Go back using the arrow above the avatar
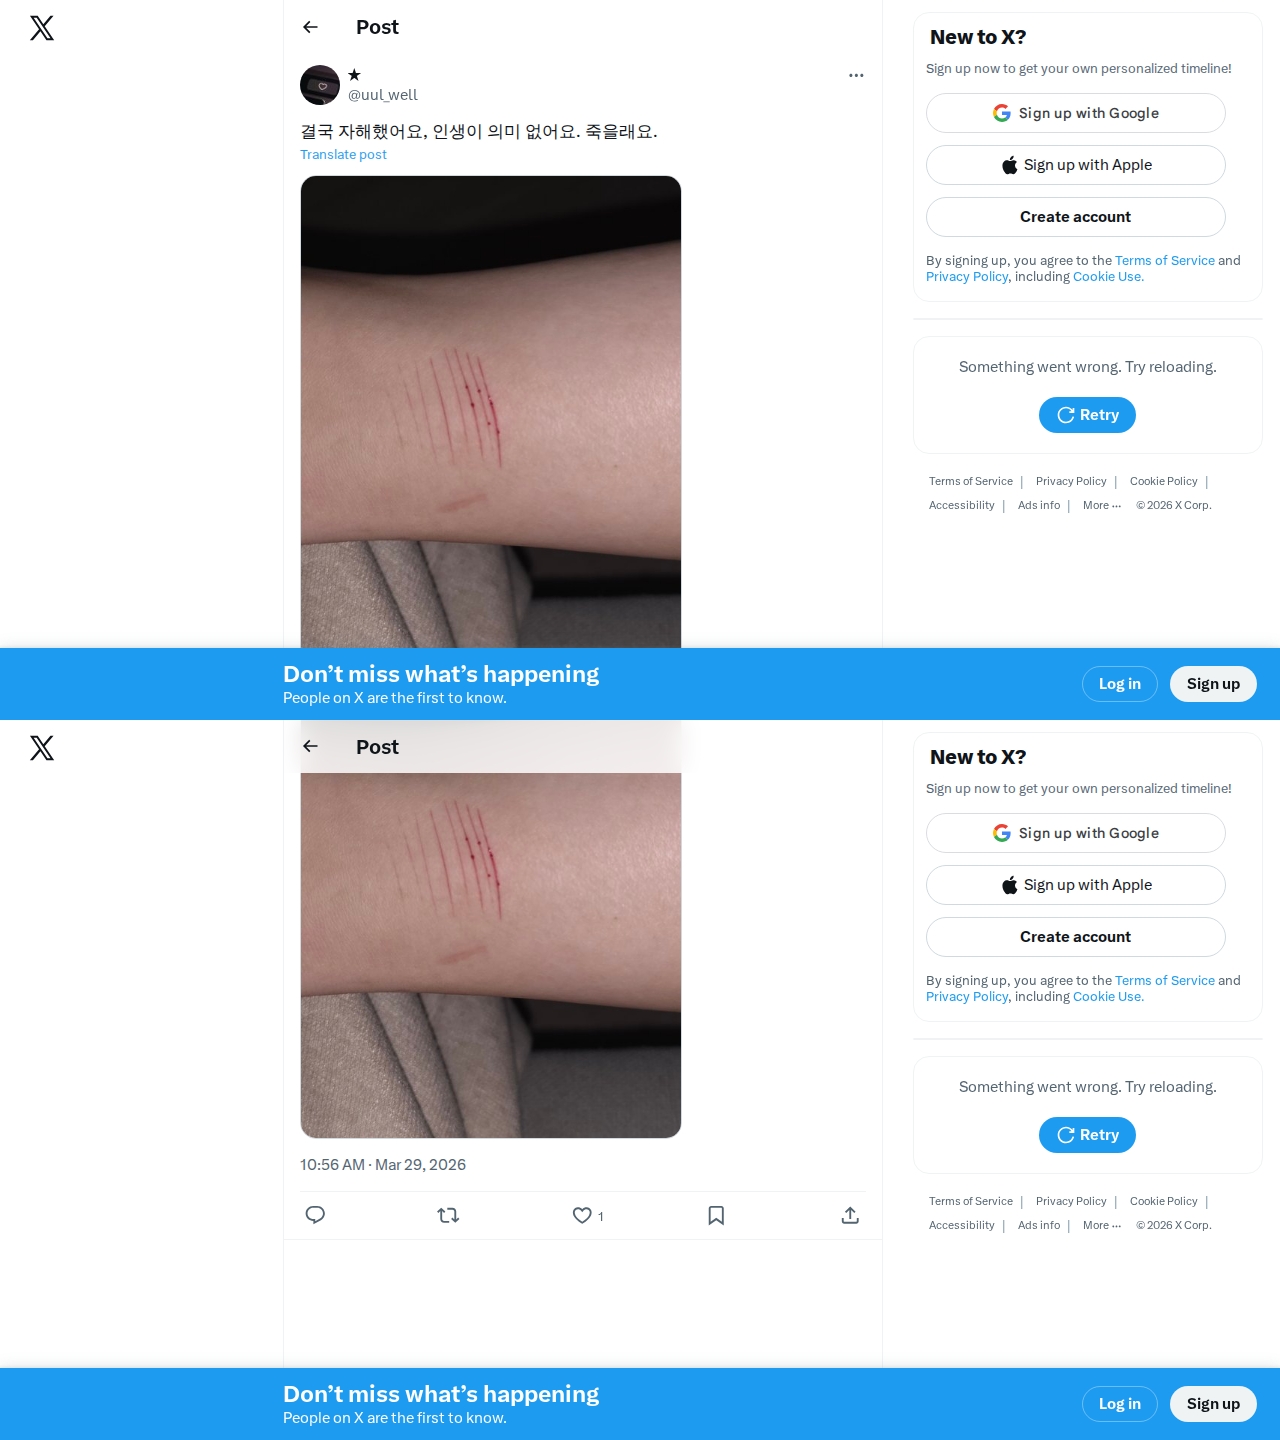 click(311, 27)
